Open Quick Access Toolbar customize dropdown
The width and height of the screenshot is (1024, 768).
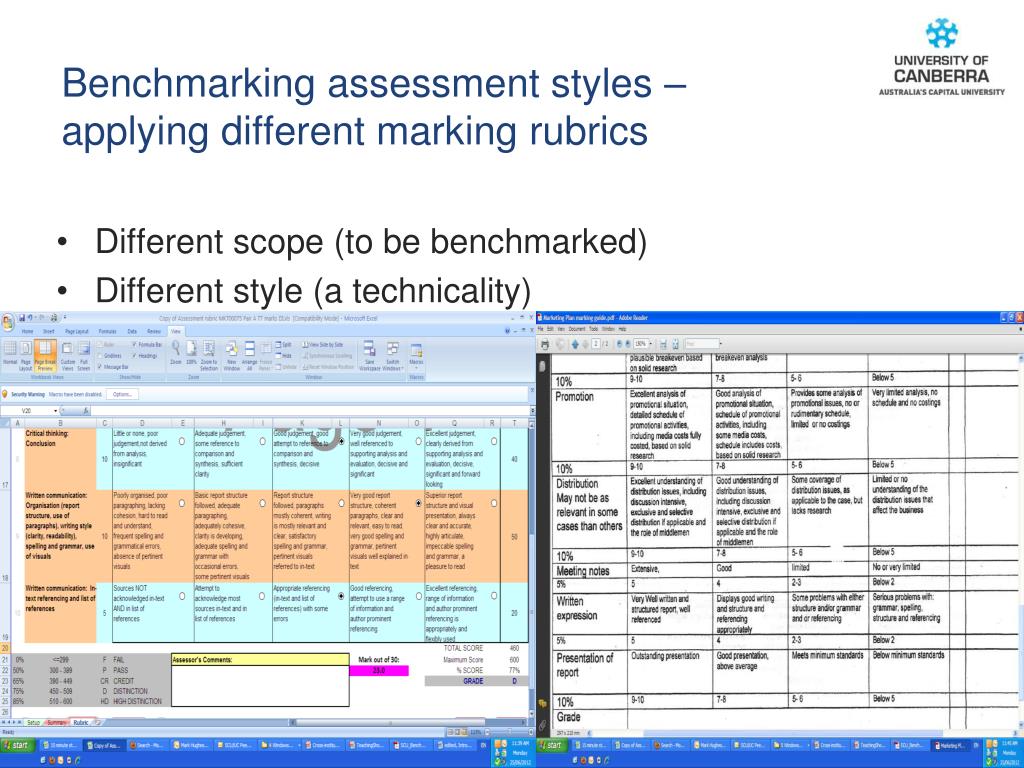[x=65, y=318]
